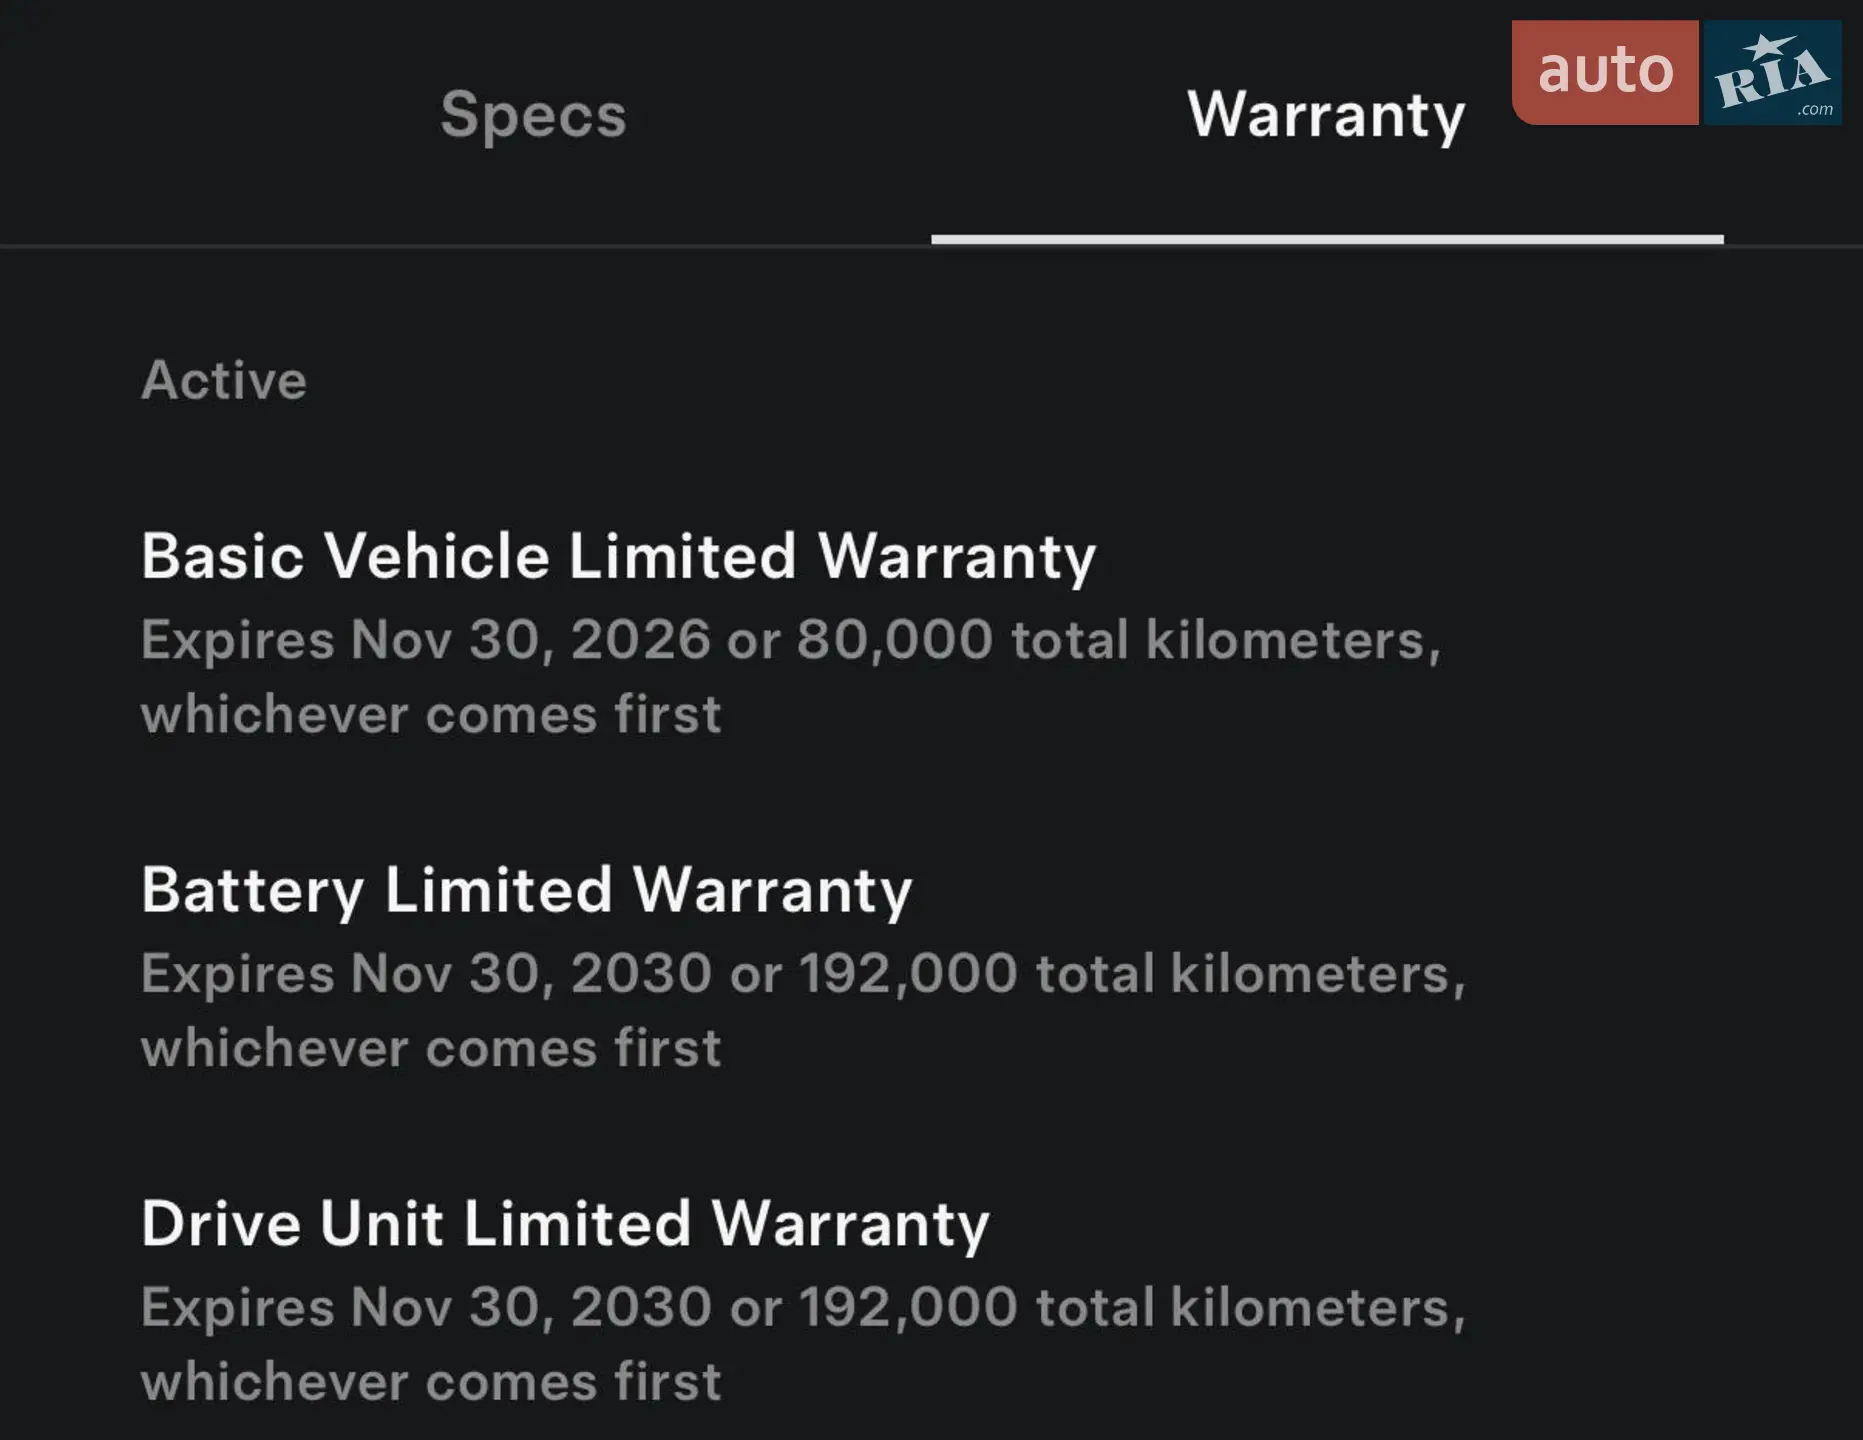The width and height of the screenshot is (1863, 1440).
Task: Click whichever comes first under Basic Vehicle
Action: [431, 714]
